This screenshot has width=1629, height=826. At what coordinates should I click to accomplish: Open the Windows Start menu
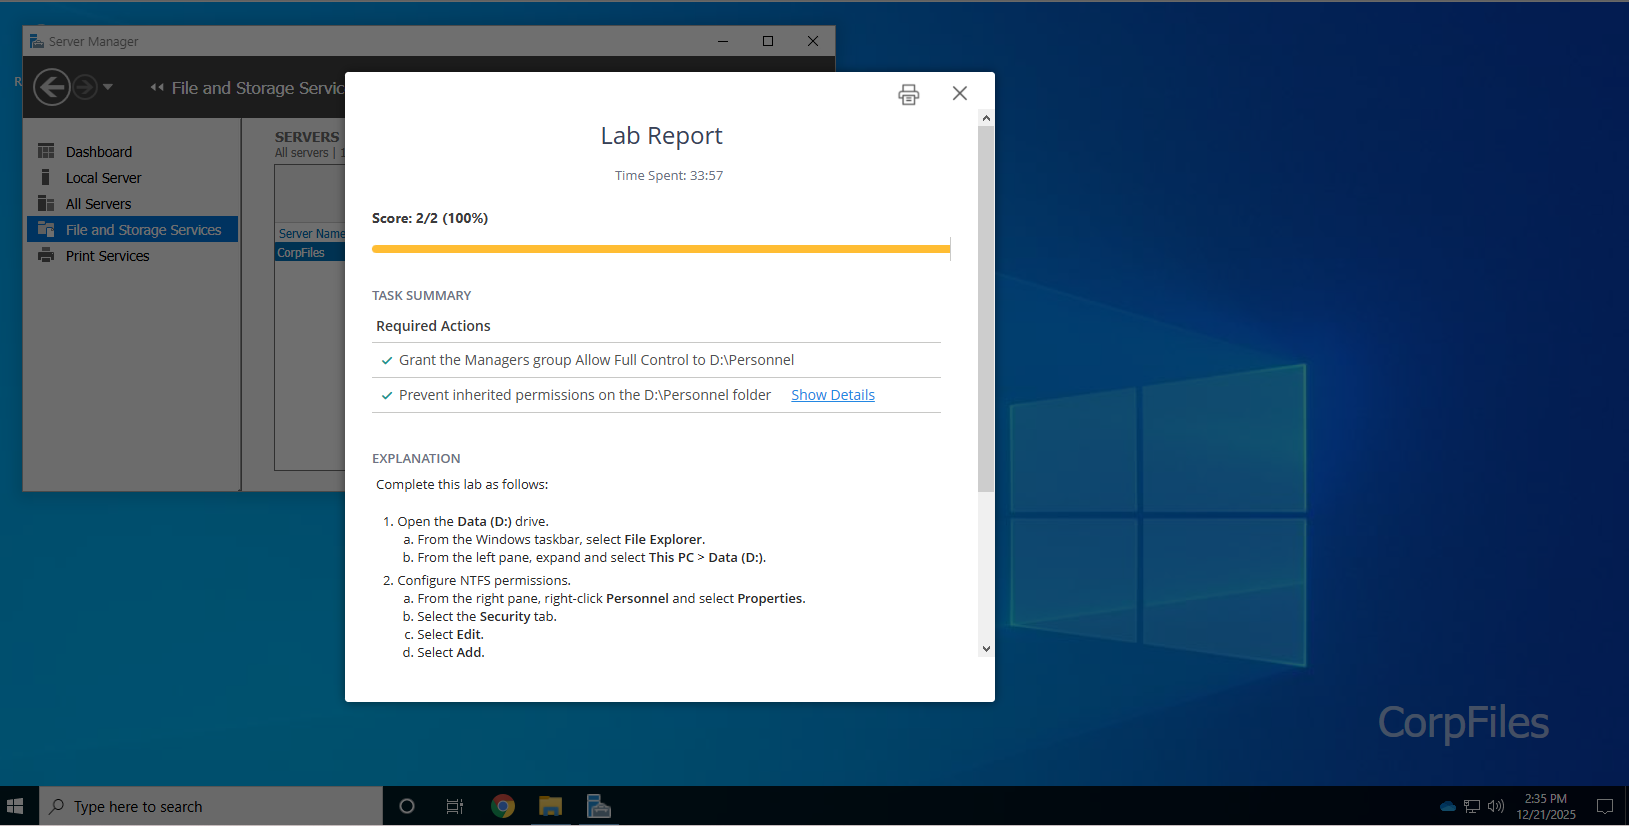click(x=15, y=806)
